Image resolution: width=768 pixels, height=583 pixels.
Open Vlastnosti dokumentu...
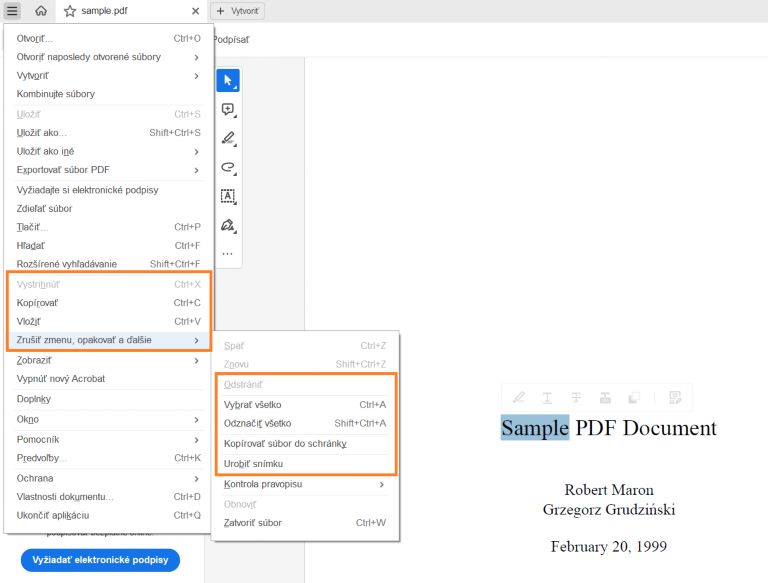pyautogui.click(x=108, y=497)
